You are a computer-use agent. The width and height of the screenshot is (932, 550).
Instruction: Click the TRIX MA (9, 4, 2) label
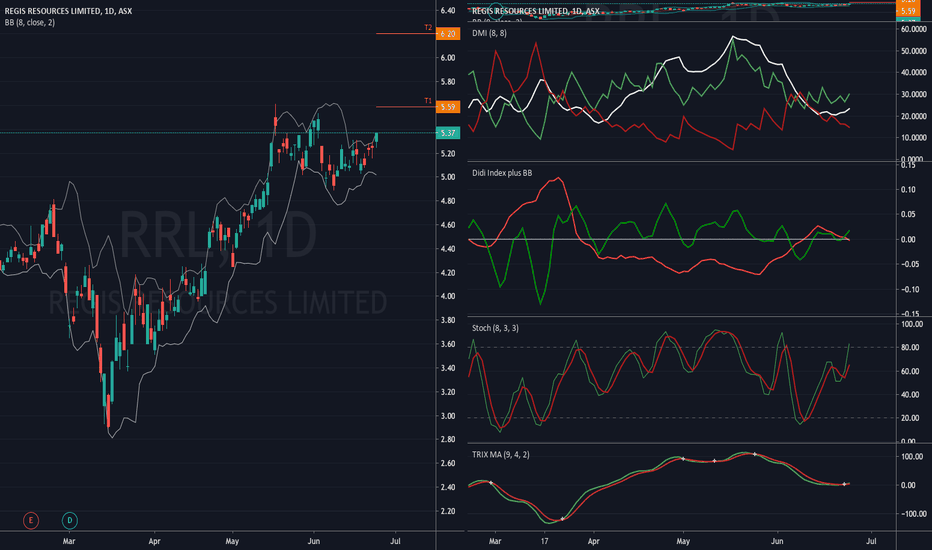[501, 455]
